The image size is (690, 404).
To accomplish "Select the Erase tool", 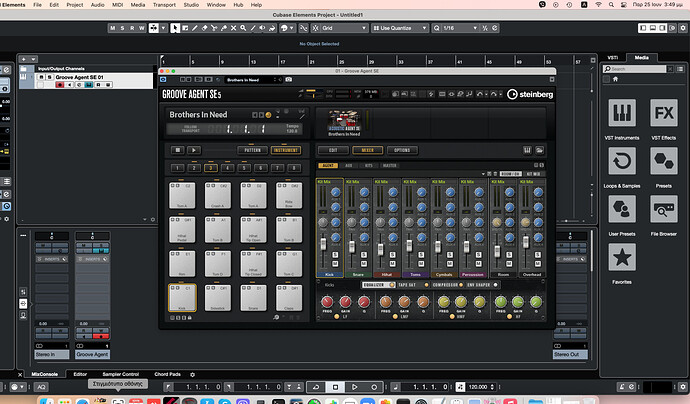I will pyautogui.click(x=204, y=28).
